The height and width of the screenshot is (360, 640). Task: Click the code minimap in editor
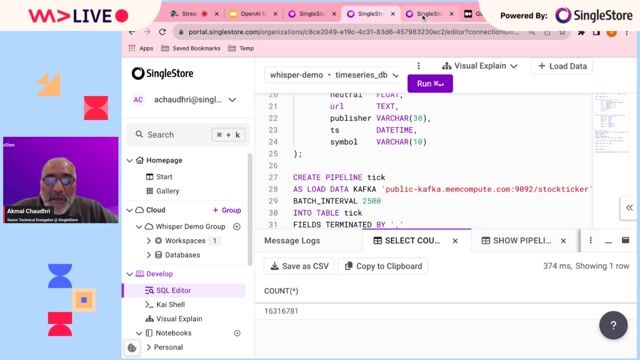pos(611,122)
